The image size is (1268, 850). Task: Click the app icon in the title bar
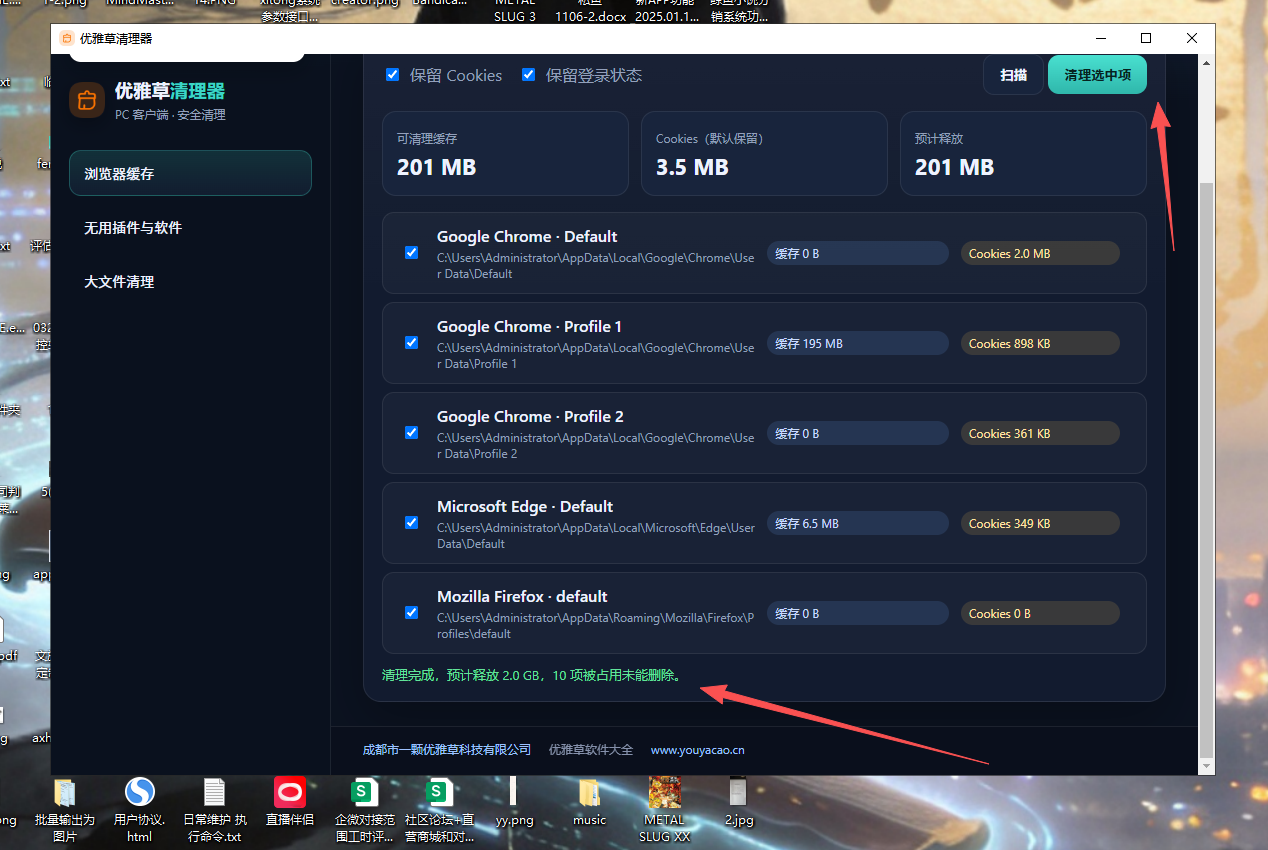coord(67,38)
